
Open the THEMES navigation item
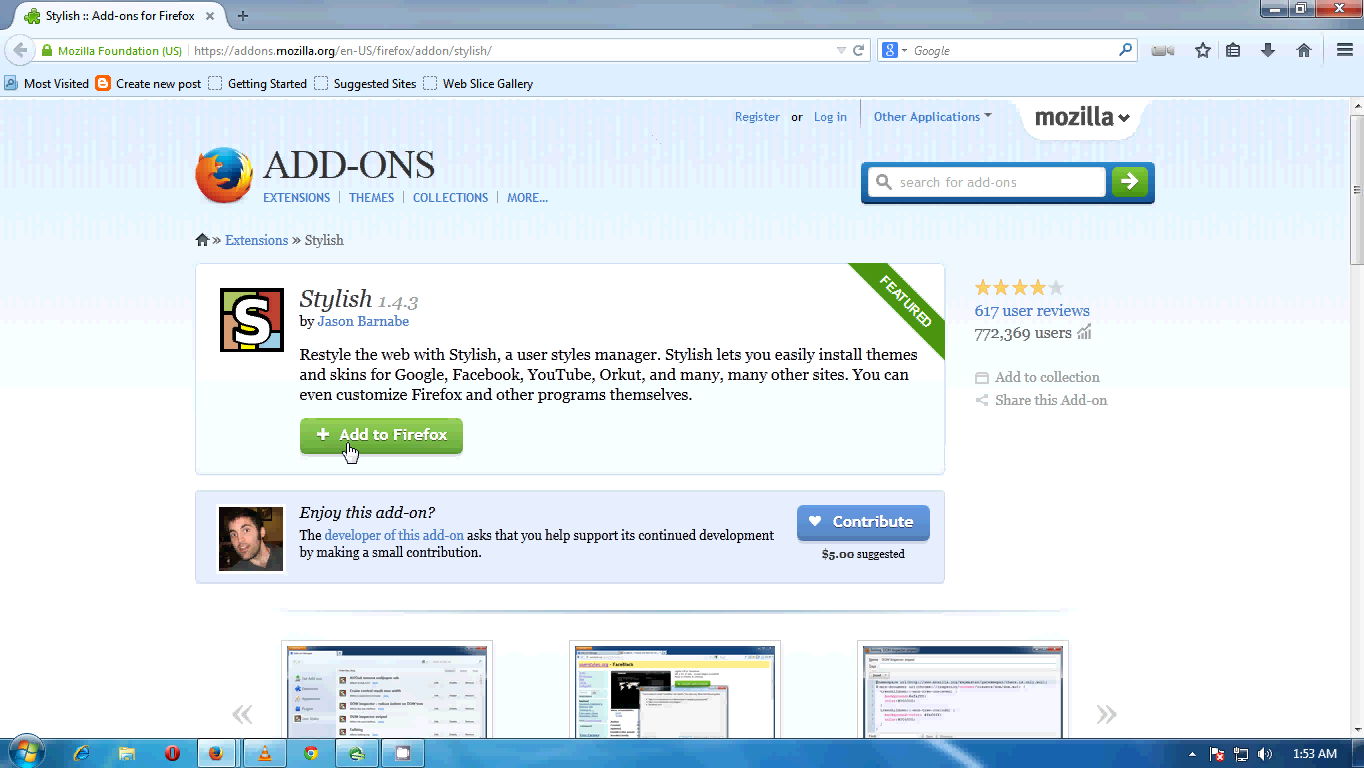371,198
